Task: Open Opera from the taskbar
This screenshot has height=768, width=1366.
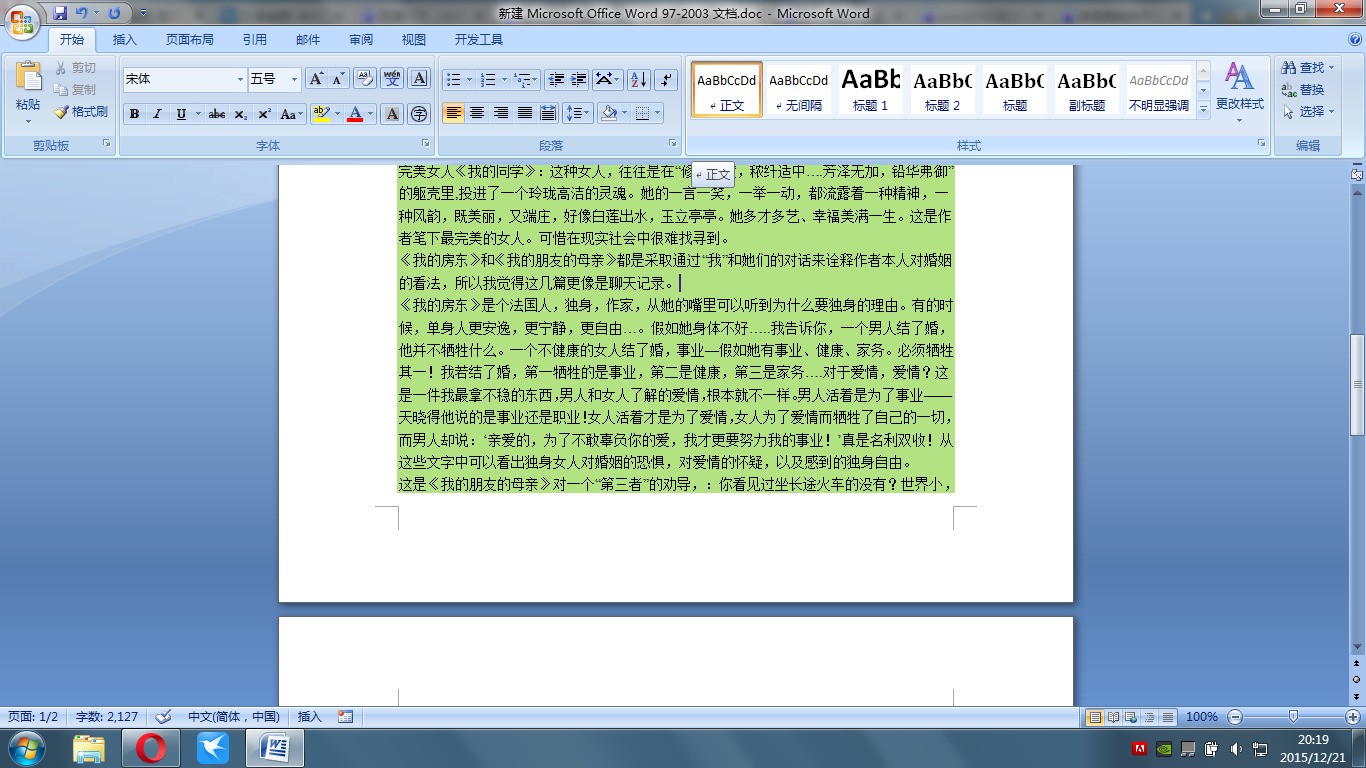Action: 150,748
